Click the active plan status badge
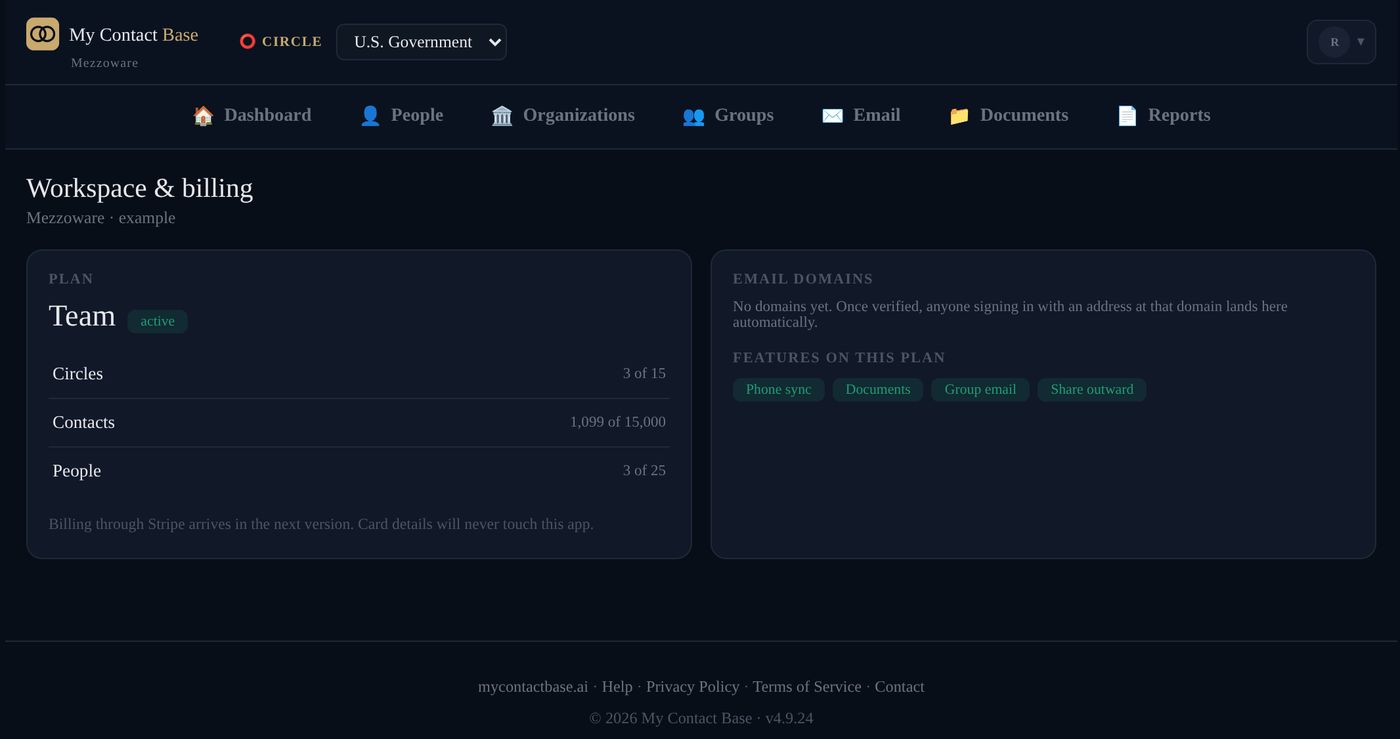1400x739 pixels. (x=157, y=321)
